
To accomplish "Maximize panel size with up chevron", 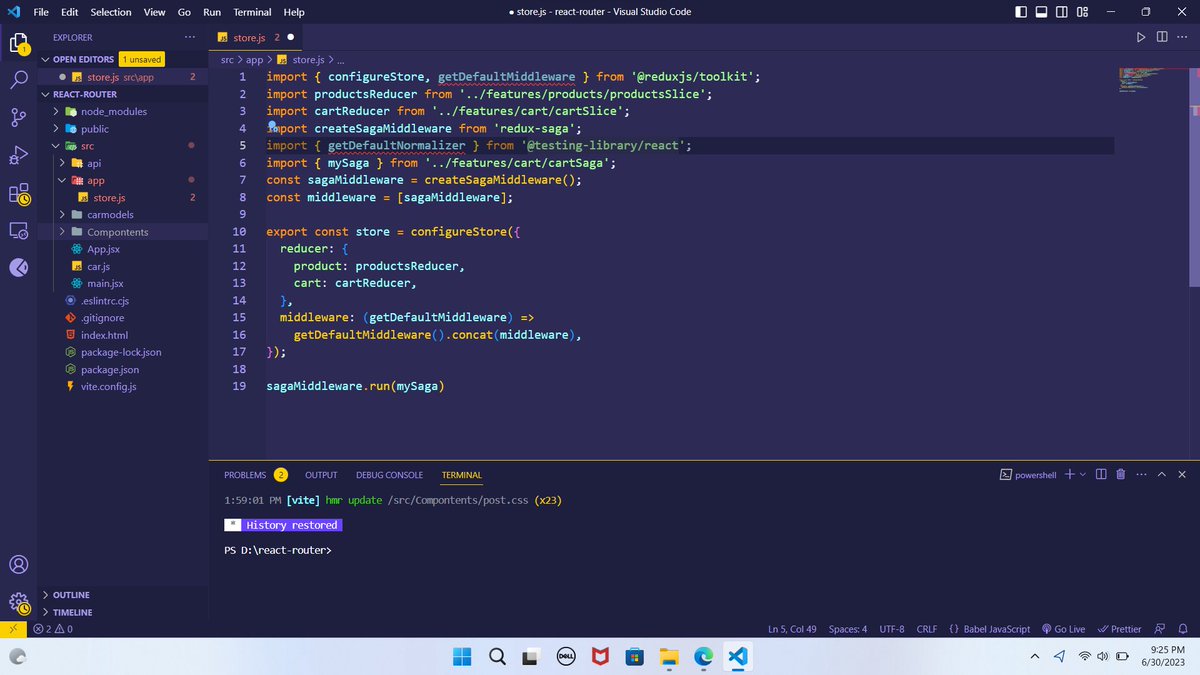I will click(x=1162, y=474).
